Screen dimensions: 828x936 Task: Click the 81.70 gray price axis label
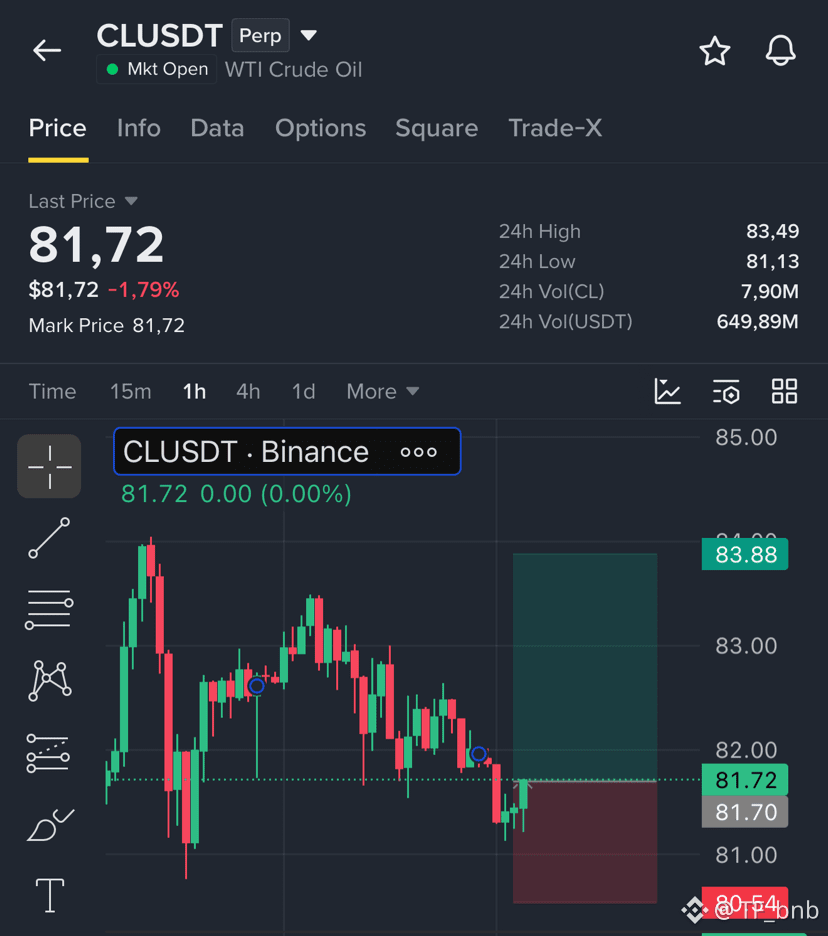744,812
